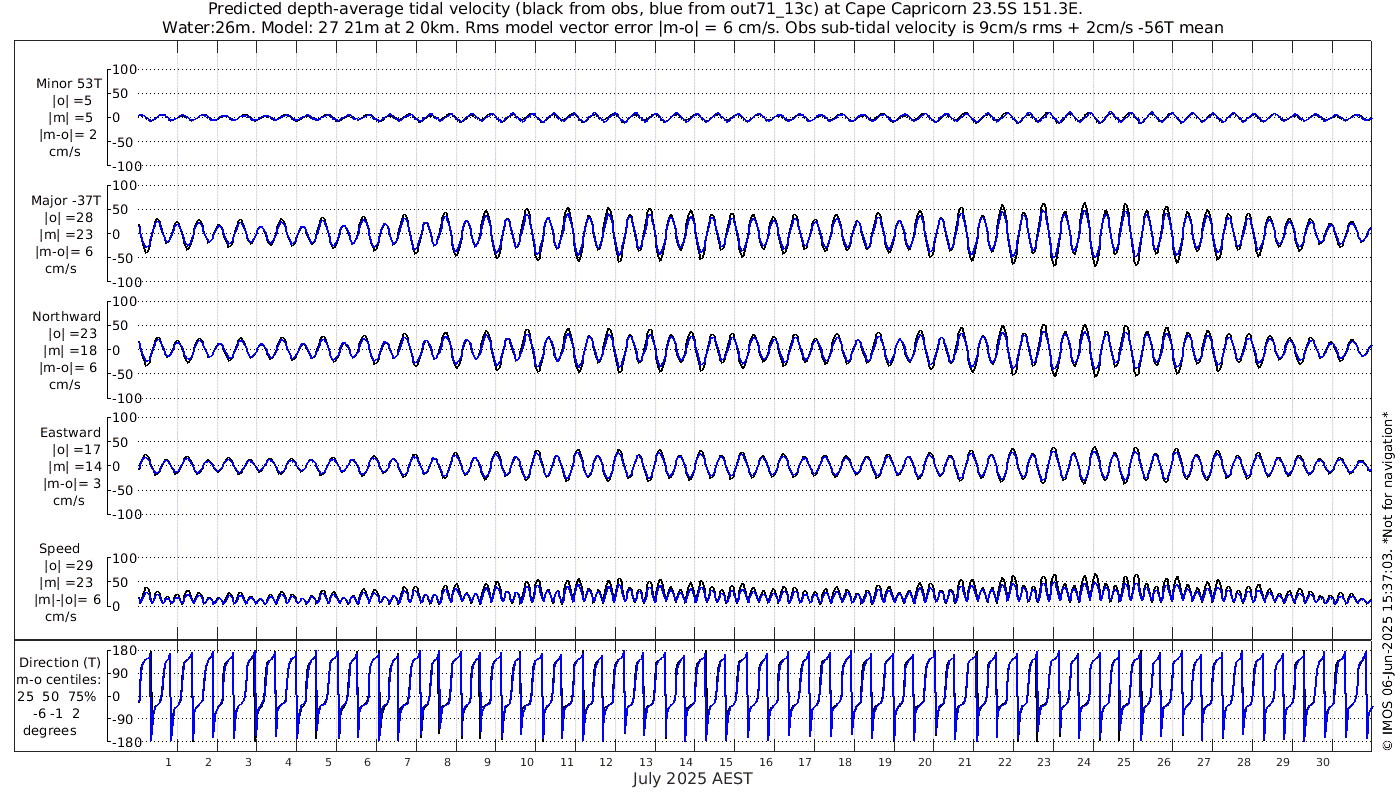Click the "180" tick on the Direction axis
Viewport: 1400px width, 800px height.
pos(123,651)
